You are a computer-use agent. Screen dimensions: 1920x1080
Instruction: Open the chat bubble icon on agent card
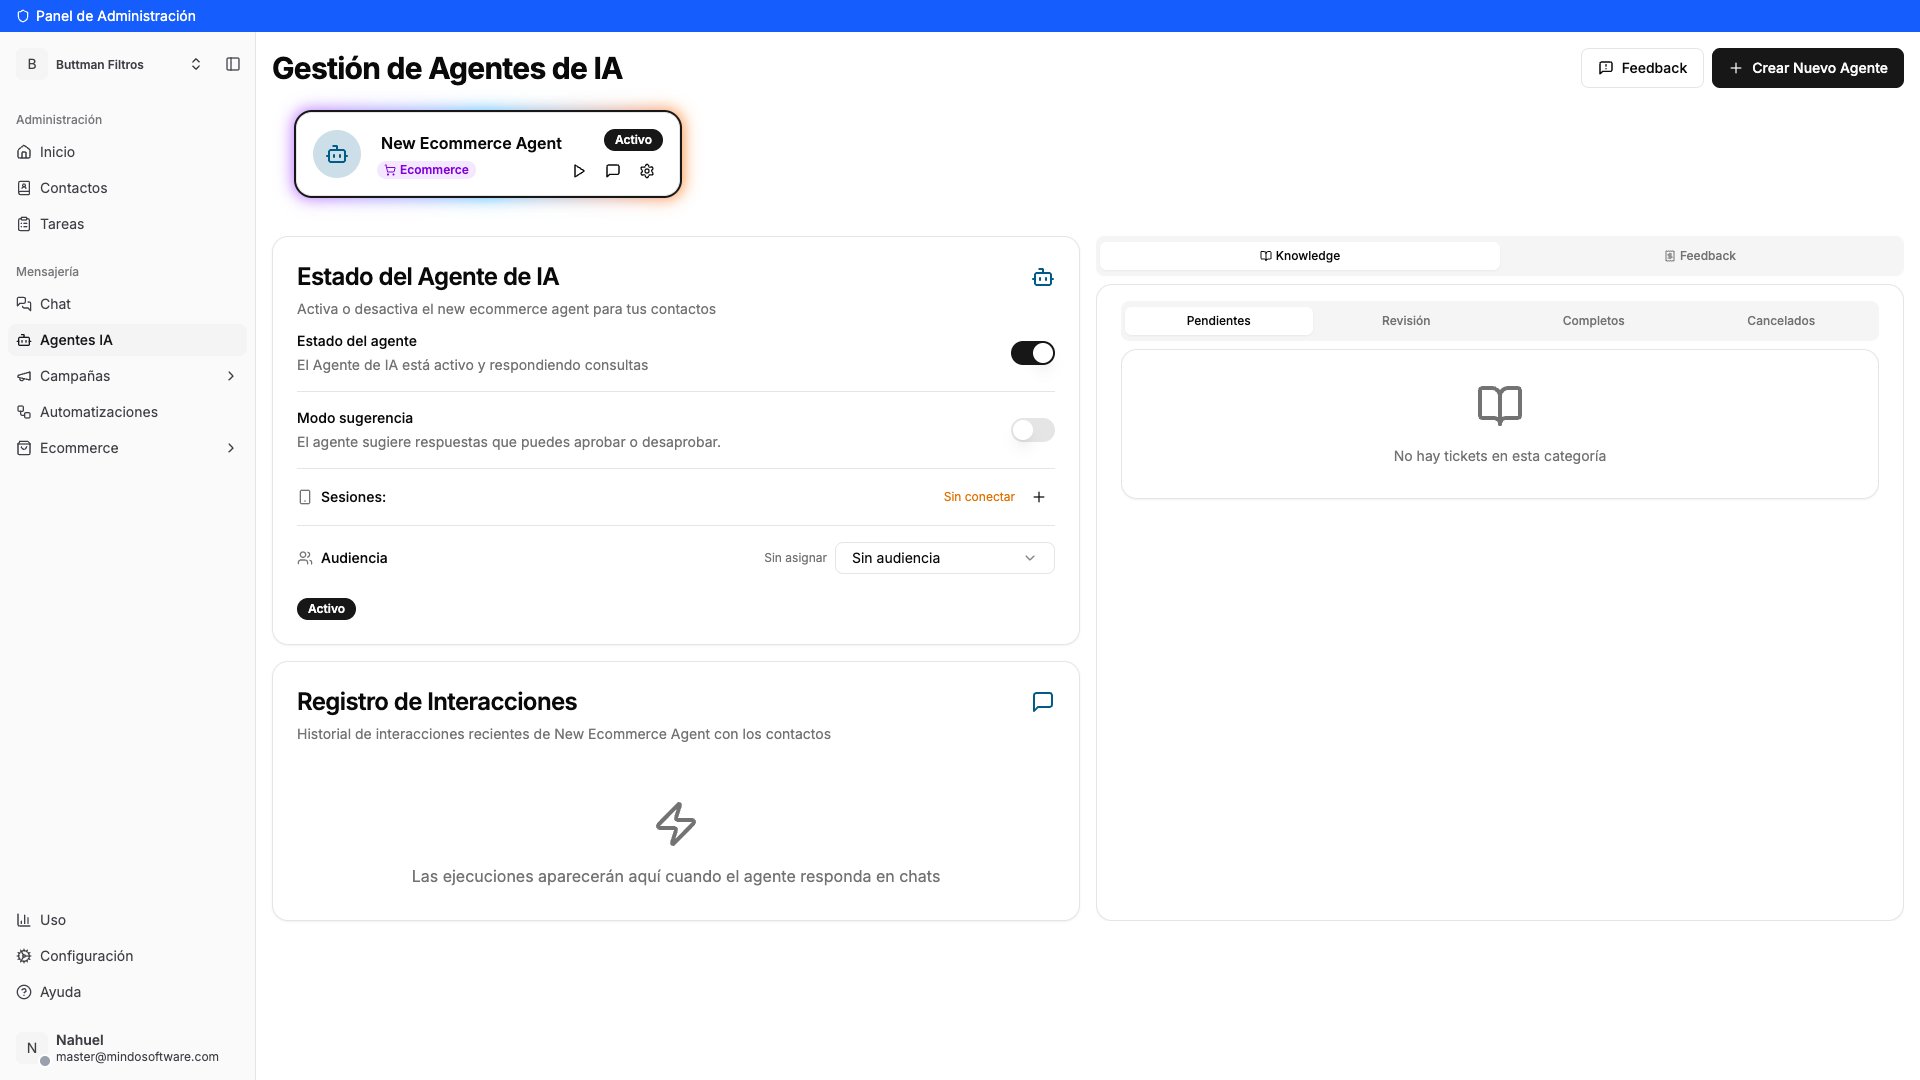(613, 171)
